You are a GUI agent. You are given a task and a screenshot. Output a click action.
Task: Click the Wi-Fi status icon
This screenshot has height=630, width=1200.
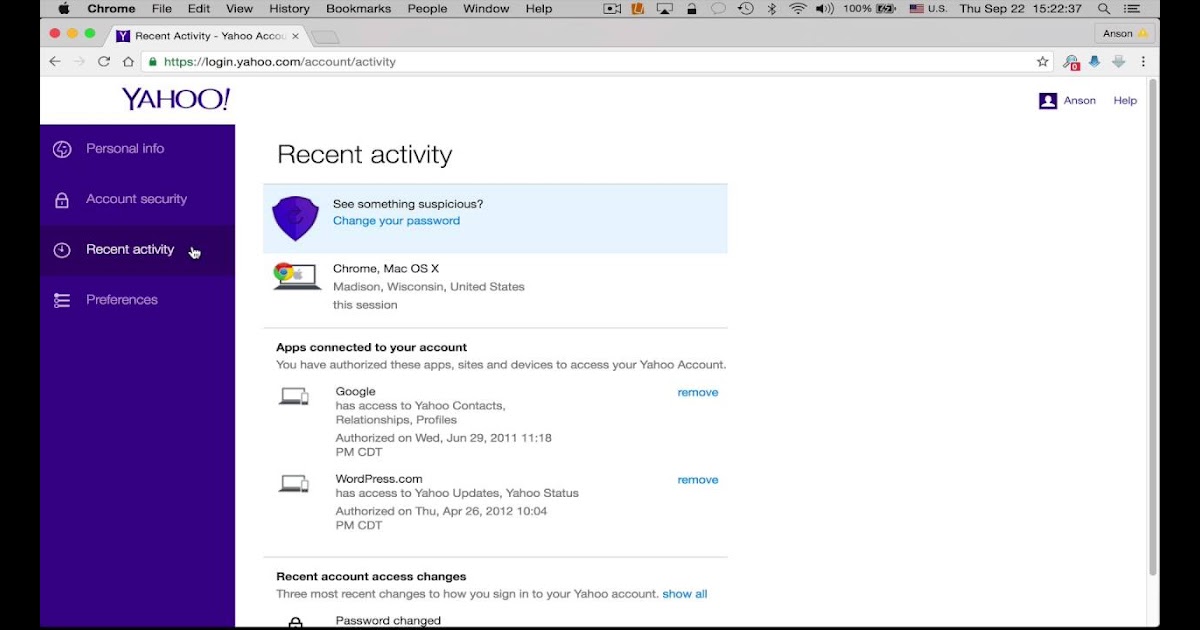(x=797, y=9)
